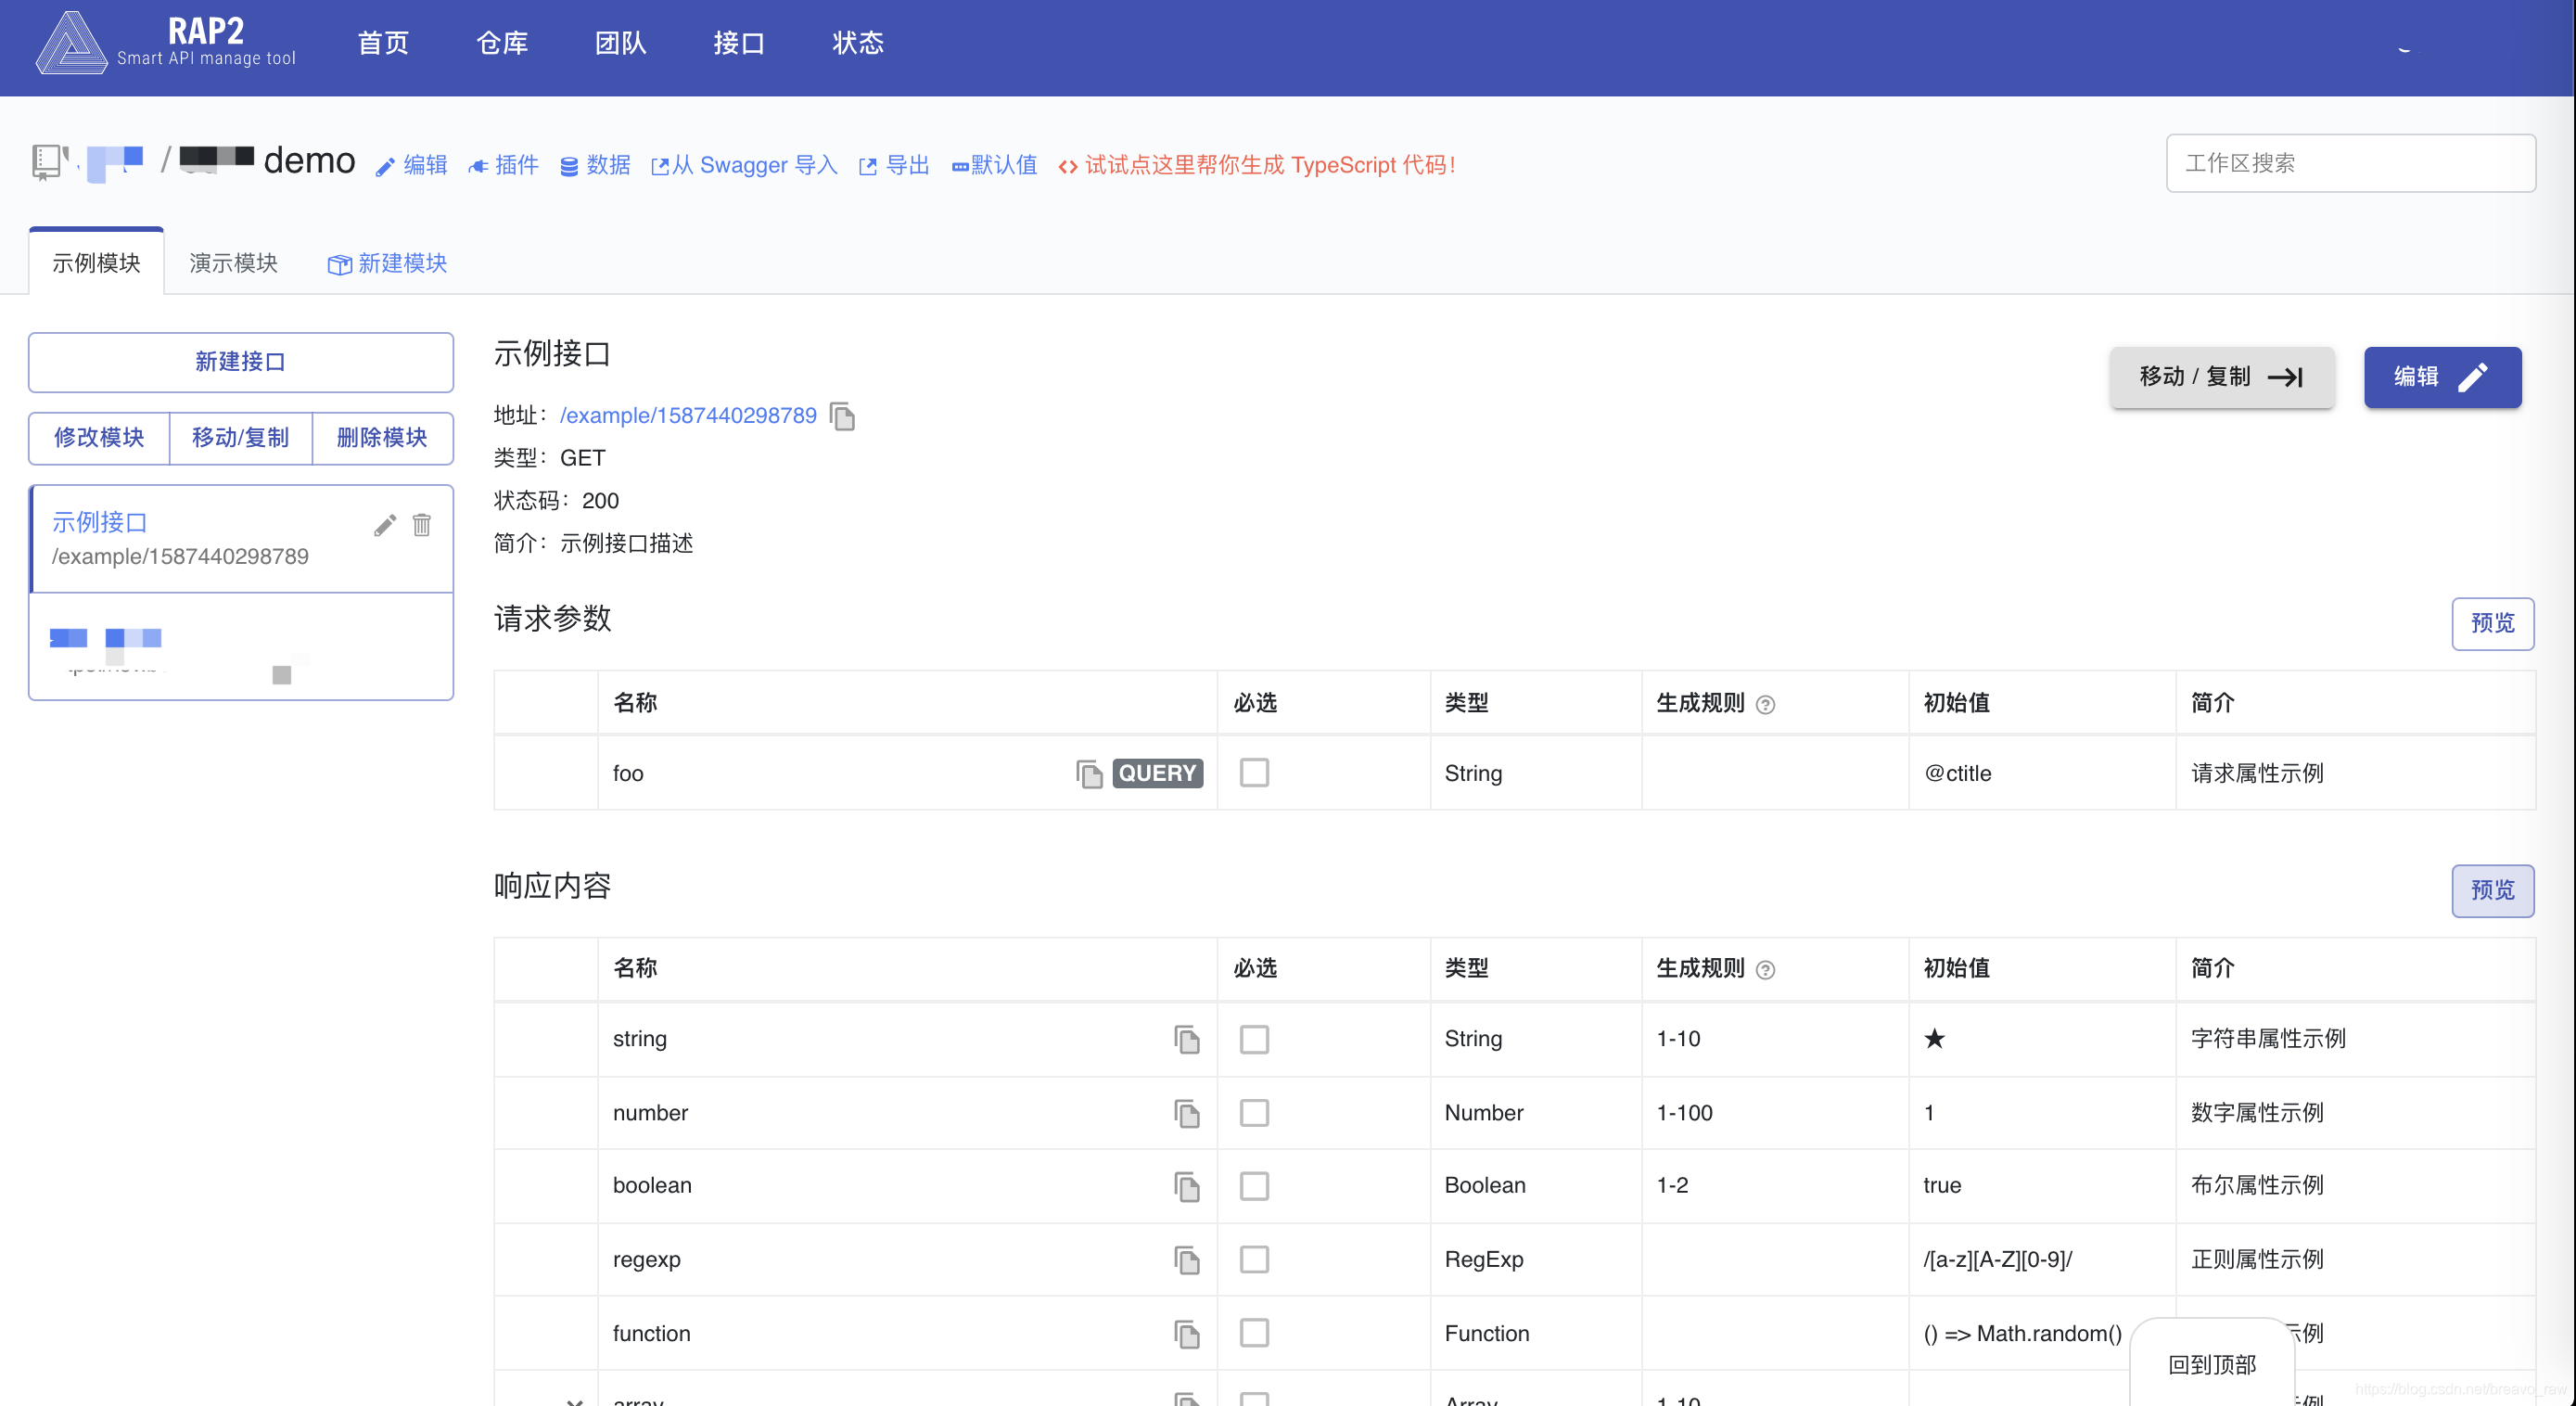Open 仓库 in top navigation
The width and height of the screenshot is (2576, 1406).
[502, 43]
